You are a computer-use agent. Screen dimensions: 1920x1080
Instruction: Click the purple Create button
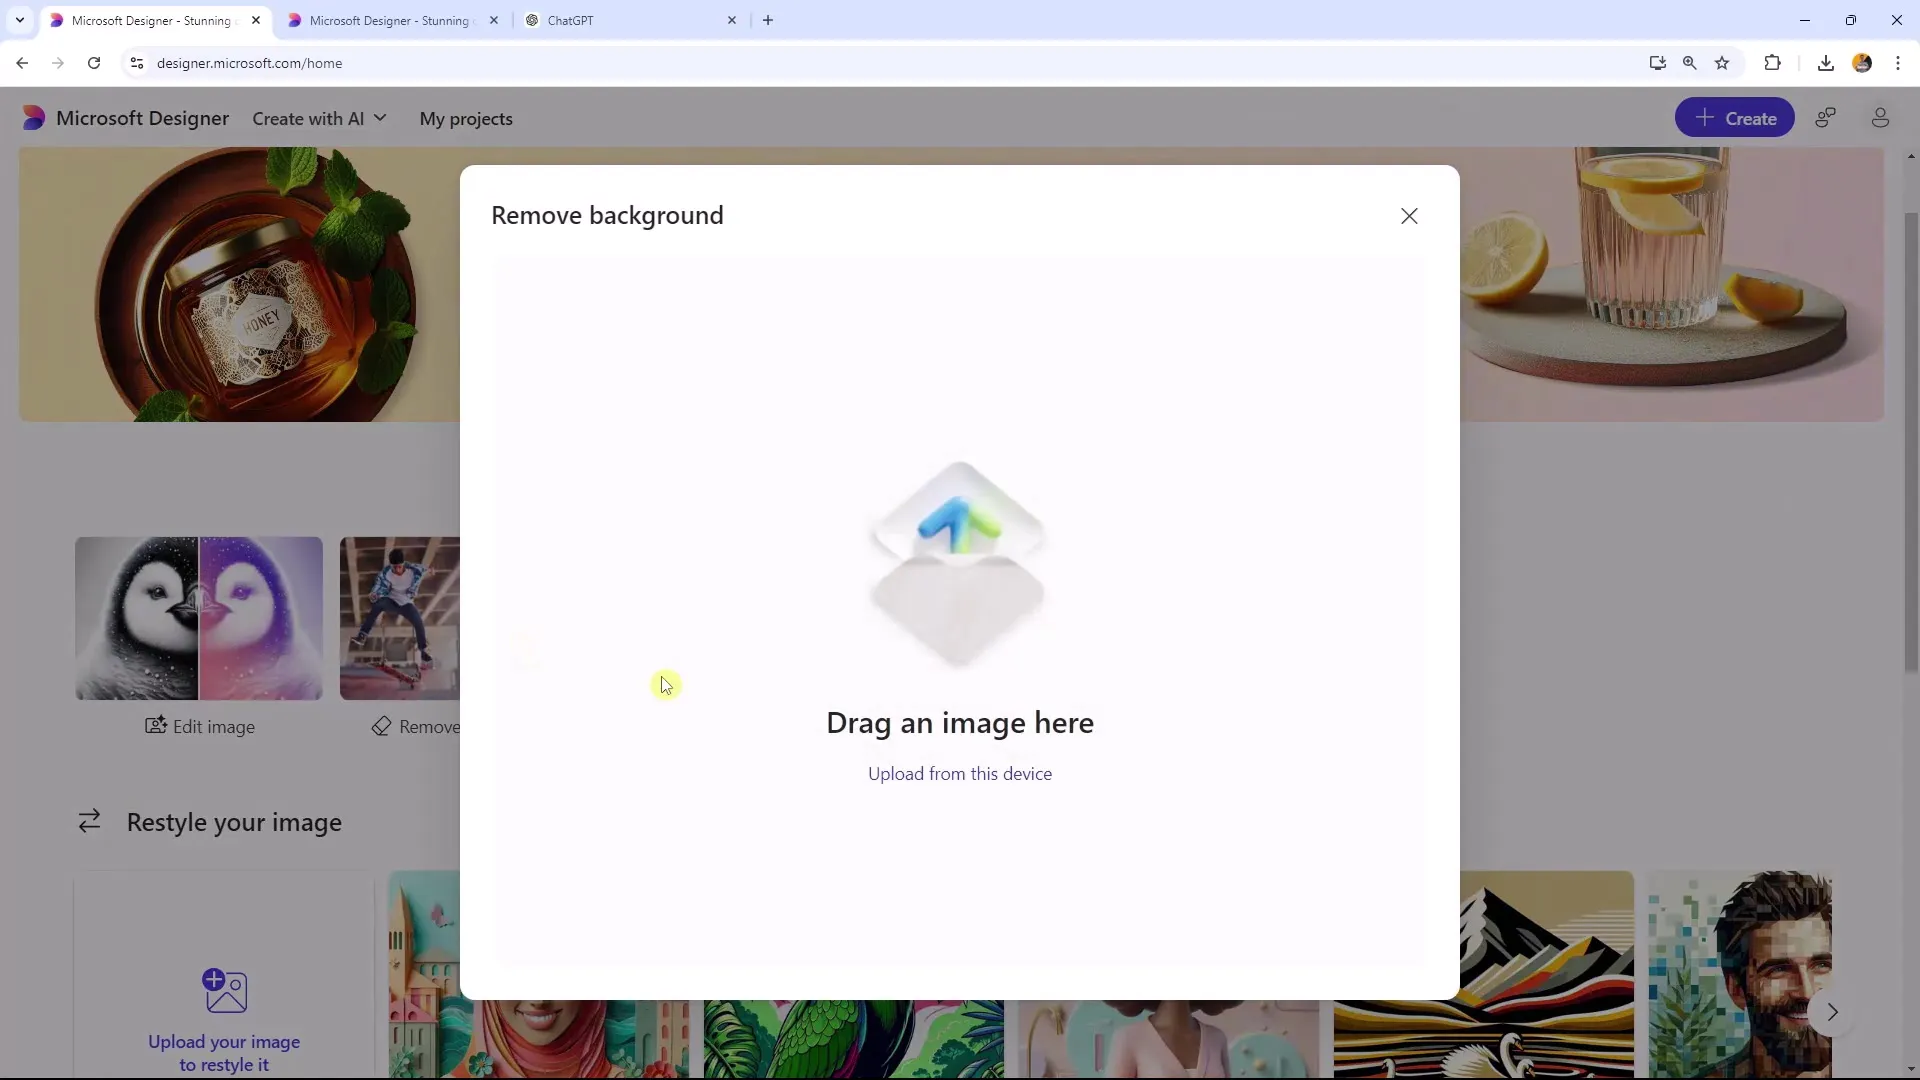pyautogui.click(x=1735, y=118)
